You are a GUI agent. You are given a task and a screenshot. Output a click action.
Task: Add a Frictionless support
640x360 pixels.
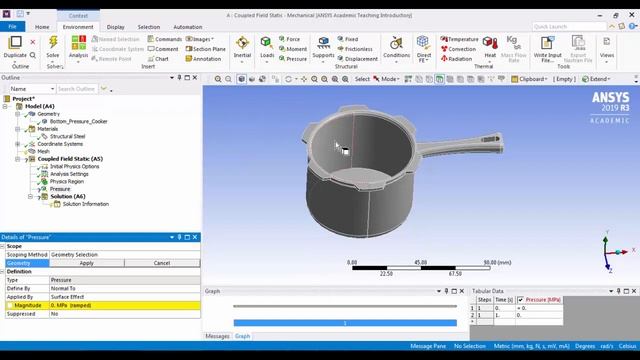tap(355, 49)
